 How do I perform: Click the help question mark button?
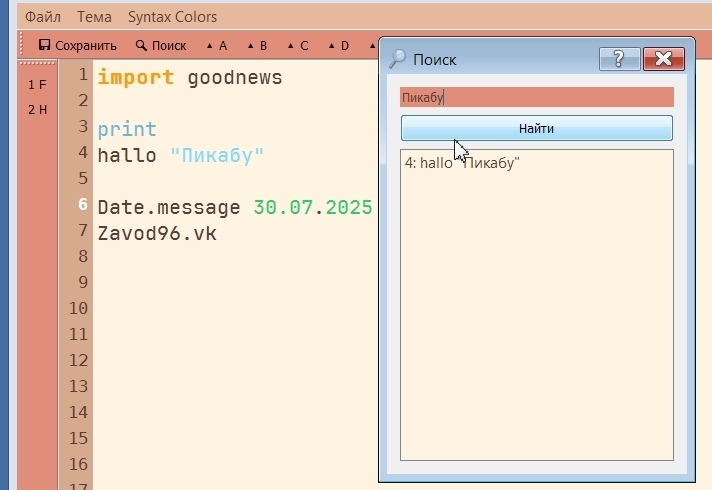pos(619,59)
